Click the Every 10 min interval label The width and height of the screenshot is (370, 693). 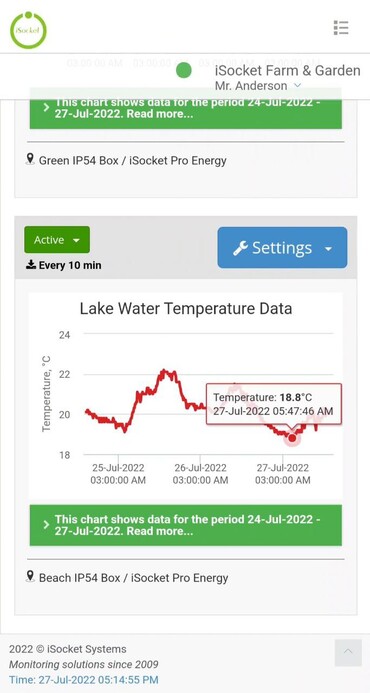[70, 265]
